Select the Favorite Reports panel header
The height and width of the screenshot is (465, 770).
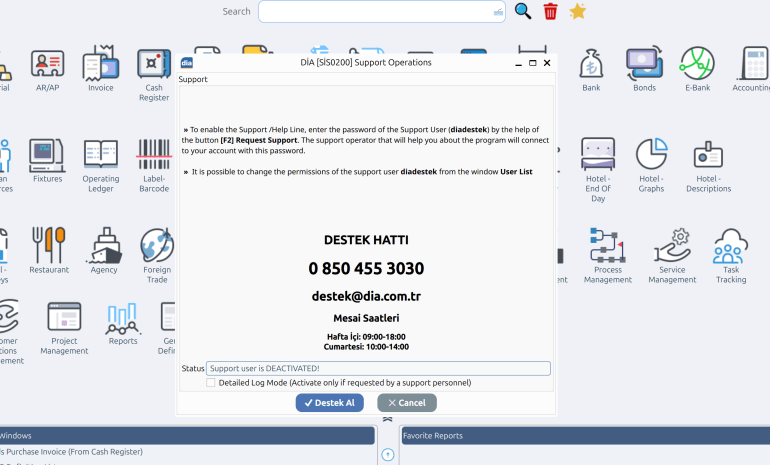[x=585, y=436]
